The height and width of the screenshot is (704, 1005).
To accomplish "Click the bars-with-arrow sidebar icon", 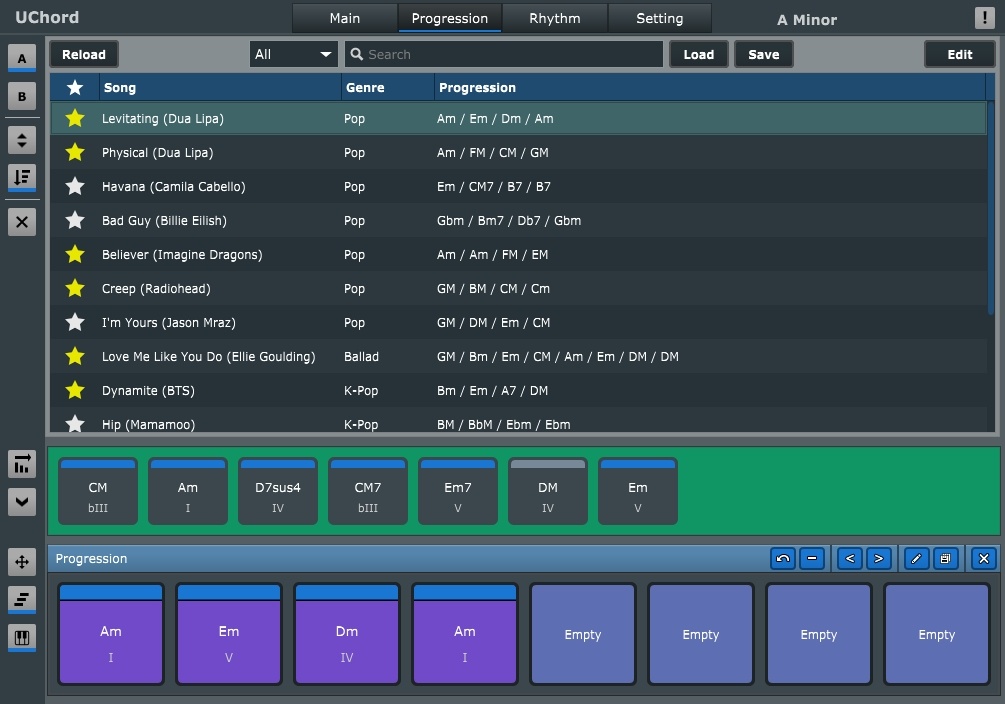I will click(22, 464).
